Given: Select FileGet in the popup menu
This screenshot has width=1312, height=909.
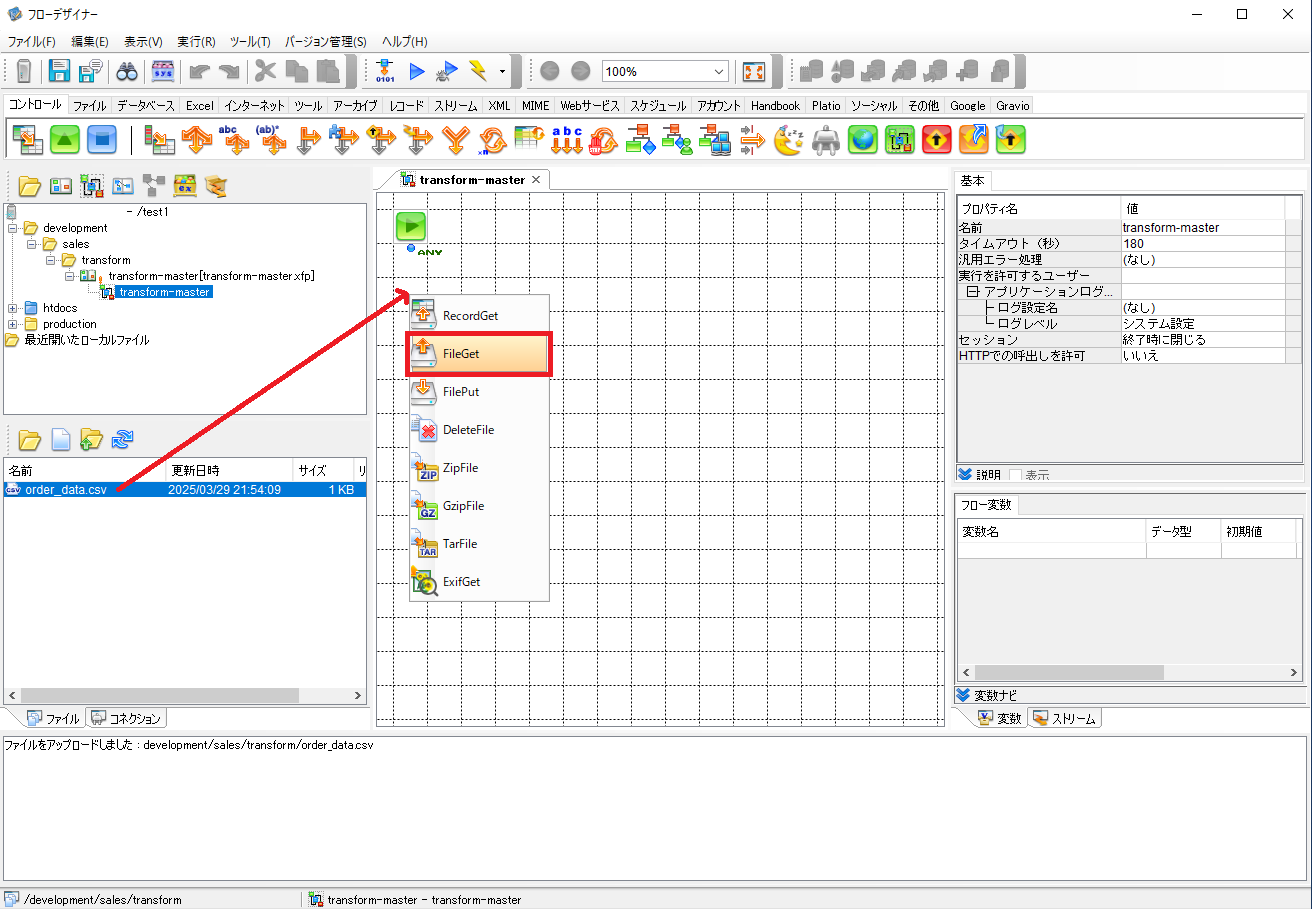Looking at the screenshot, I should coord(478,354).
